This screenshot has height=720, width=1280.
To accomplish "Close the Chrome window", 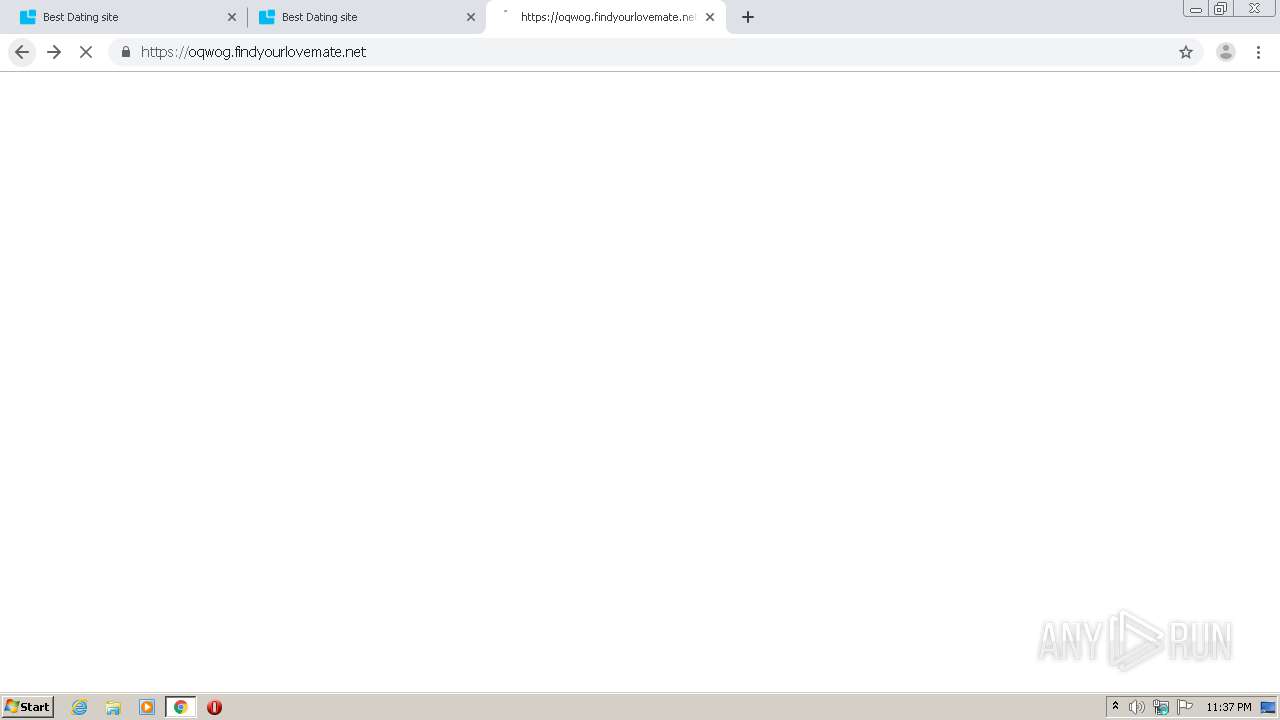I will click(x=1254, y=9).
